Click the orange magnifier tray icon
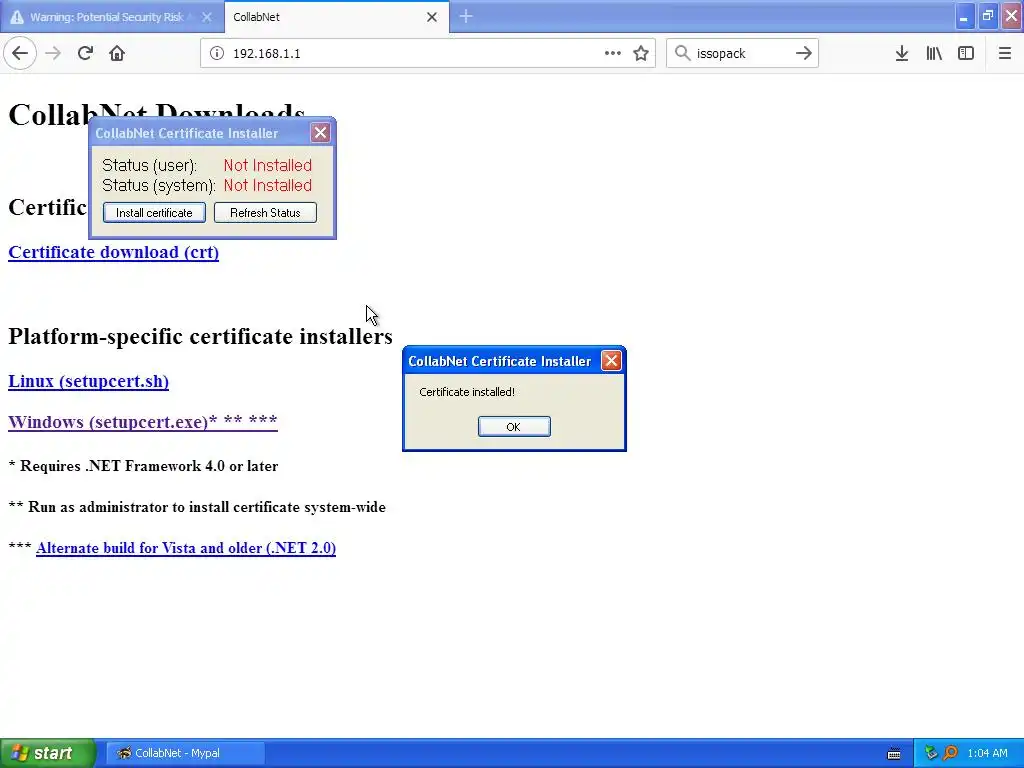The width and height of the screenshot is (1024, 768). (x=950, y=753)
